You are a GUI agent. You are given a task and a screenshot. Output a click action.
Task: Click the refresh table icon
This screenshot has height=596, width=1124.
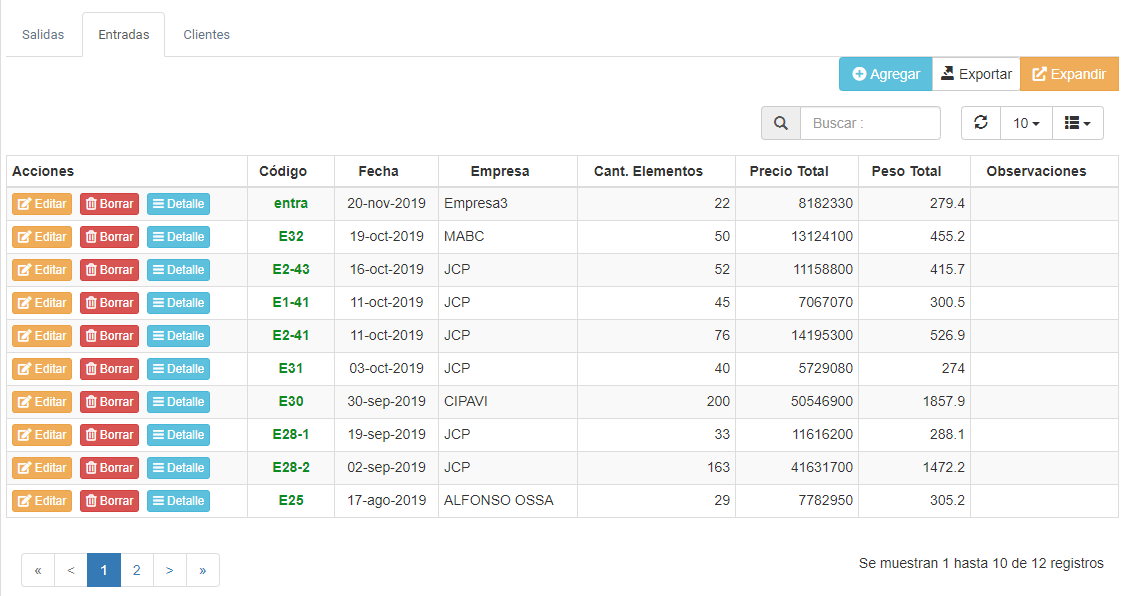(x=980, y=123)
